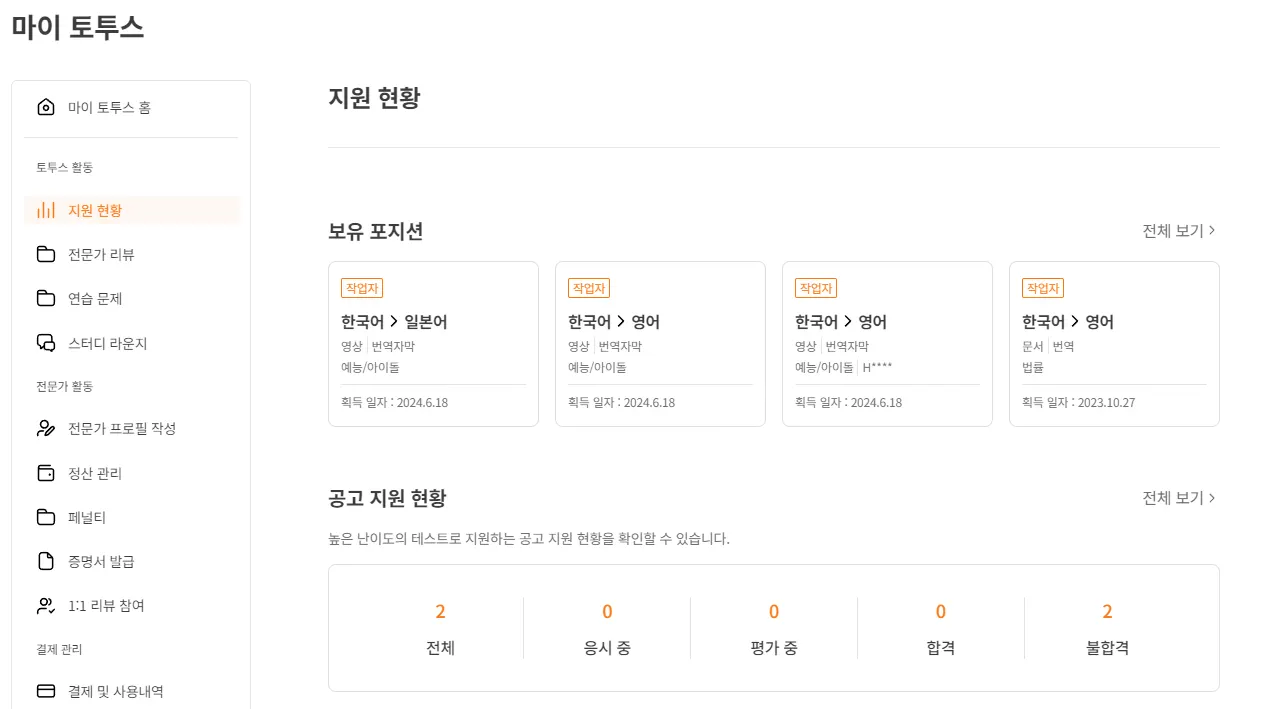Image resolution: width=1267 pixels, height=709 pixels.
Task: Click the folder icon next to 전문가 리뷰
Action: pyautogui.click(x=45, y=254)
